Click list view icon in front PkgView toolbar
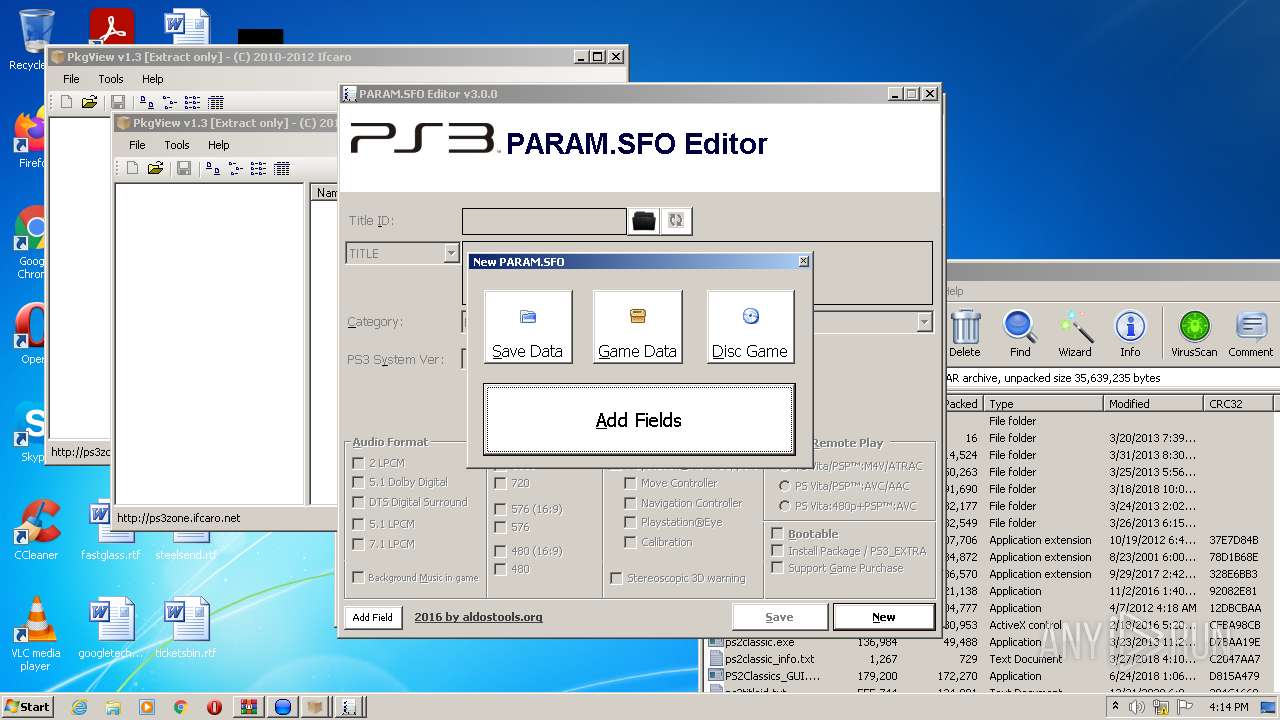This screenshot has width=1280, height=720. point(259,168)
